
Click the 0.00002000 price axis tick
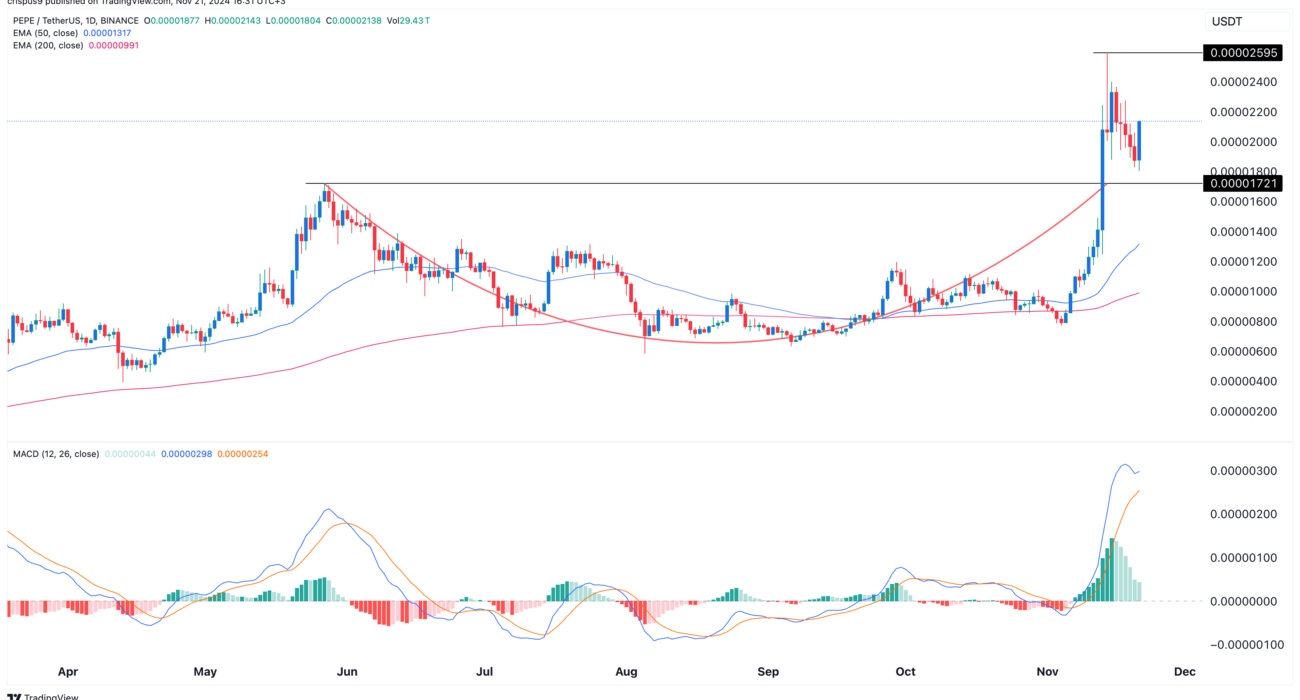pyautogui.click(x=1242, y=142)
